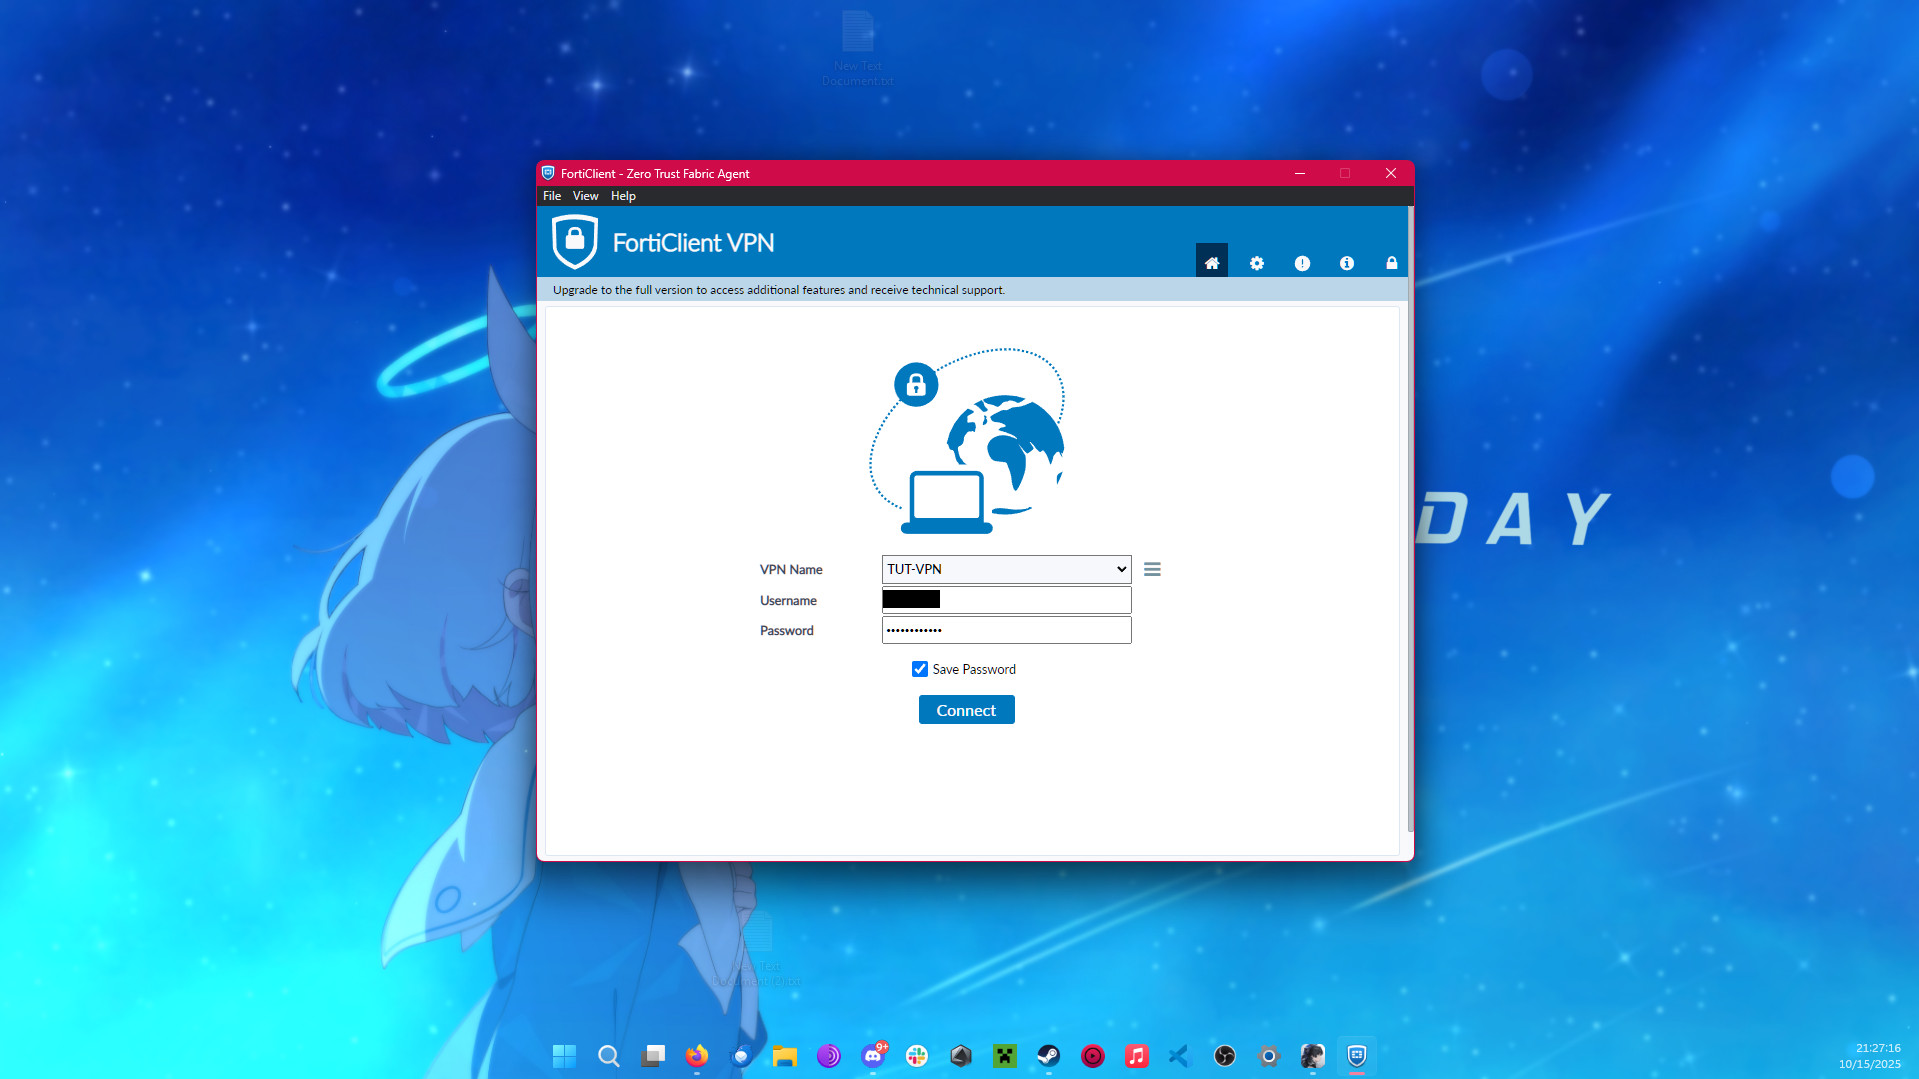Click the "Username" label
The height and width of the screenshot is (1079, 1919).
coord(788,601)
